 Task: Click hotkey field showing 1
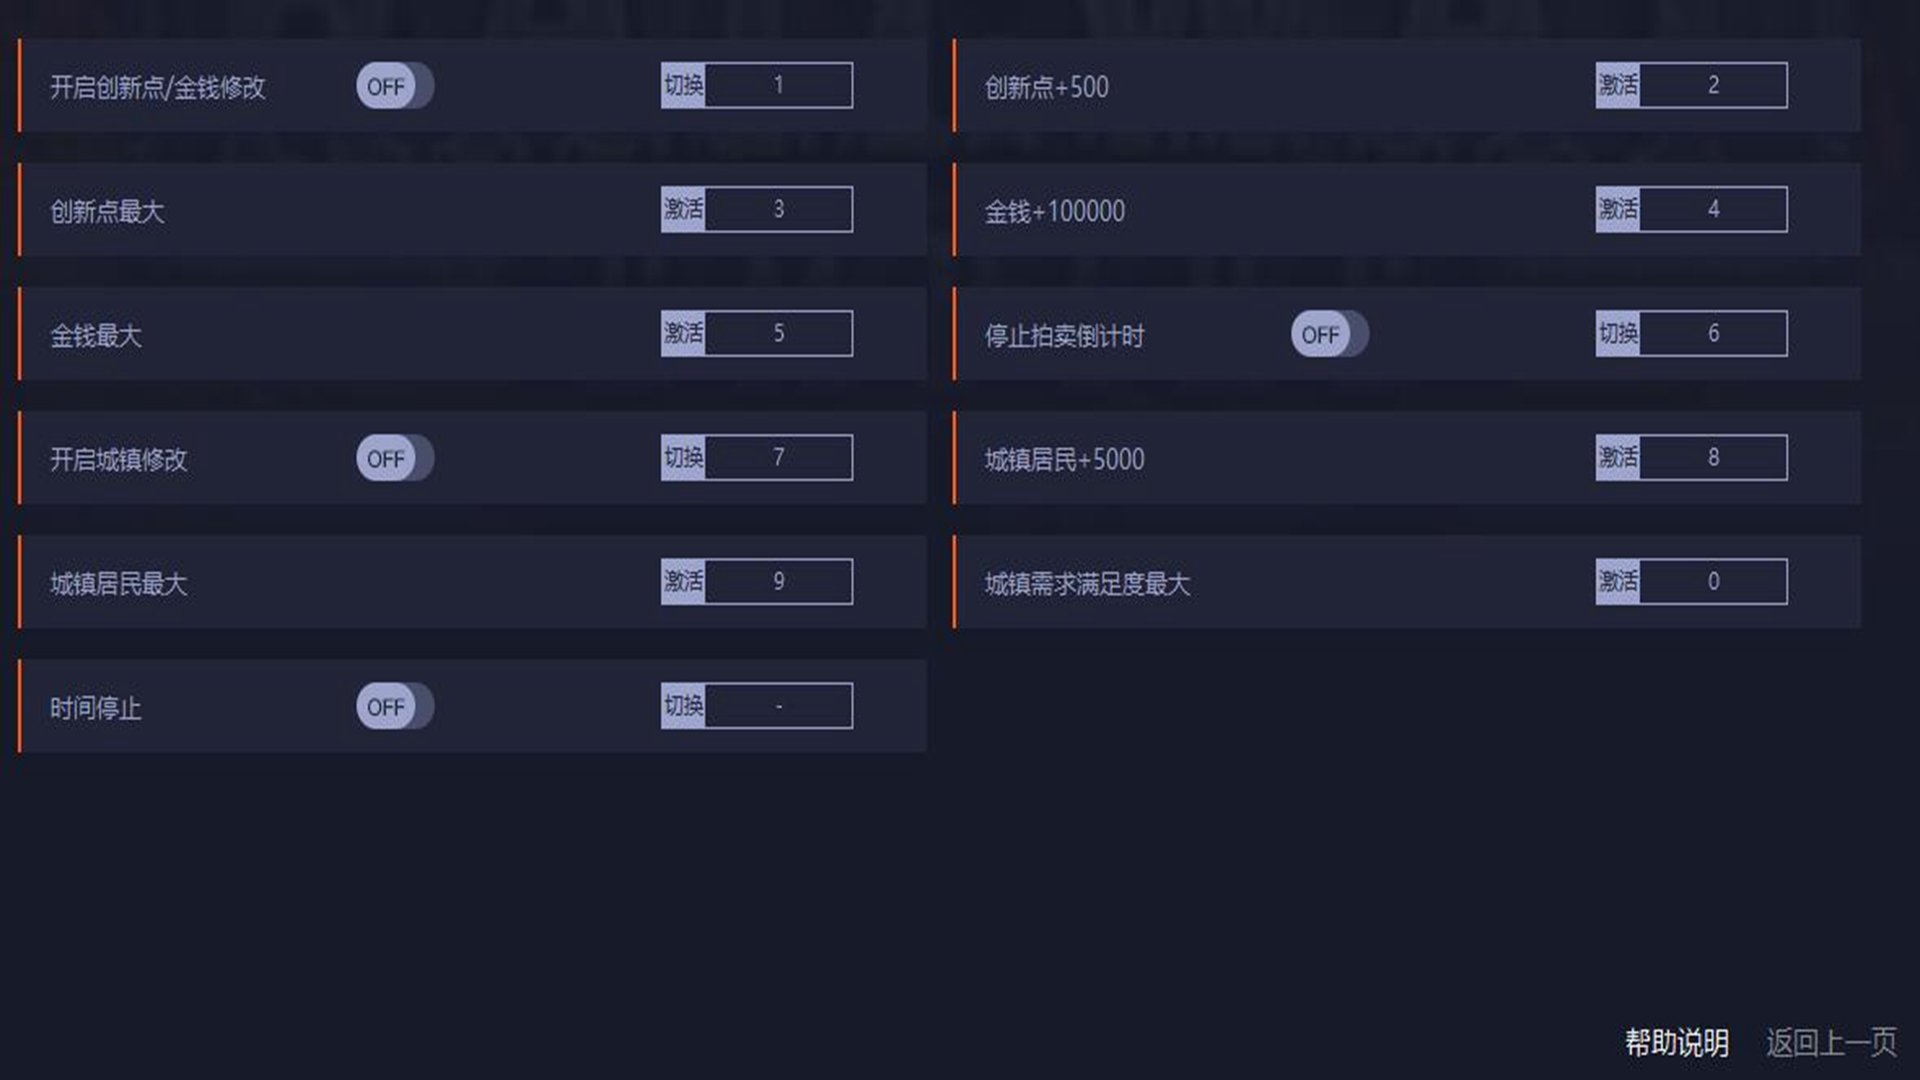[x=778, y=85]
